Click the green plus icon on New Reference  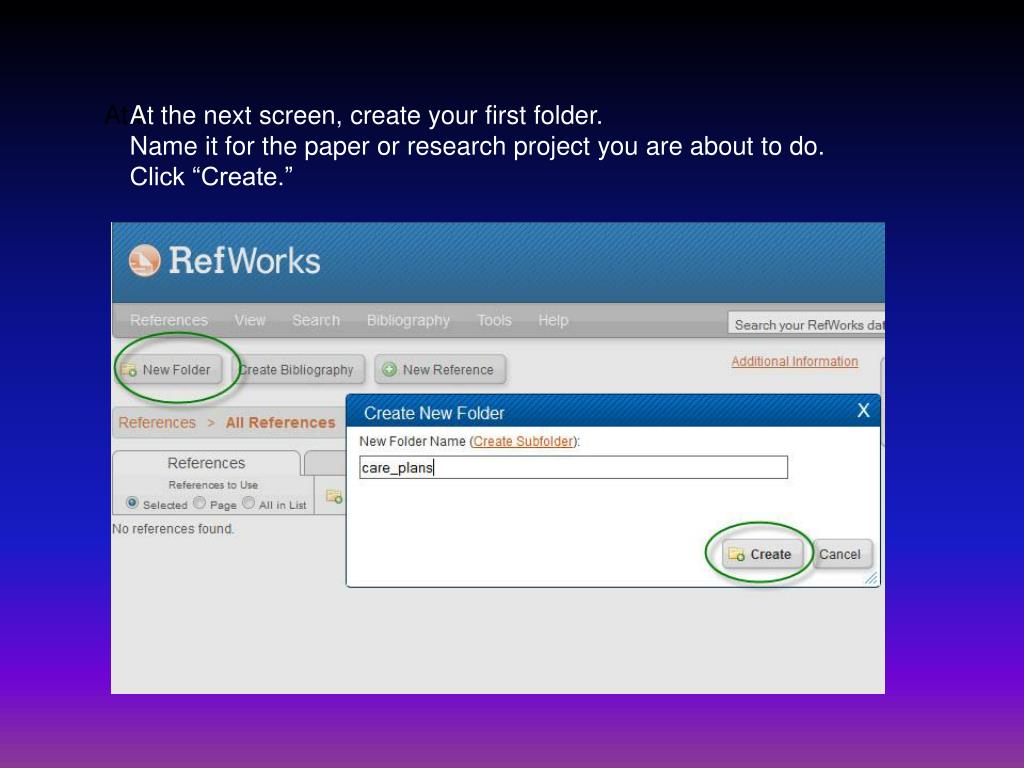(x=389, y=370)
